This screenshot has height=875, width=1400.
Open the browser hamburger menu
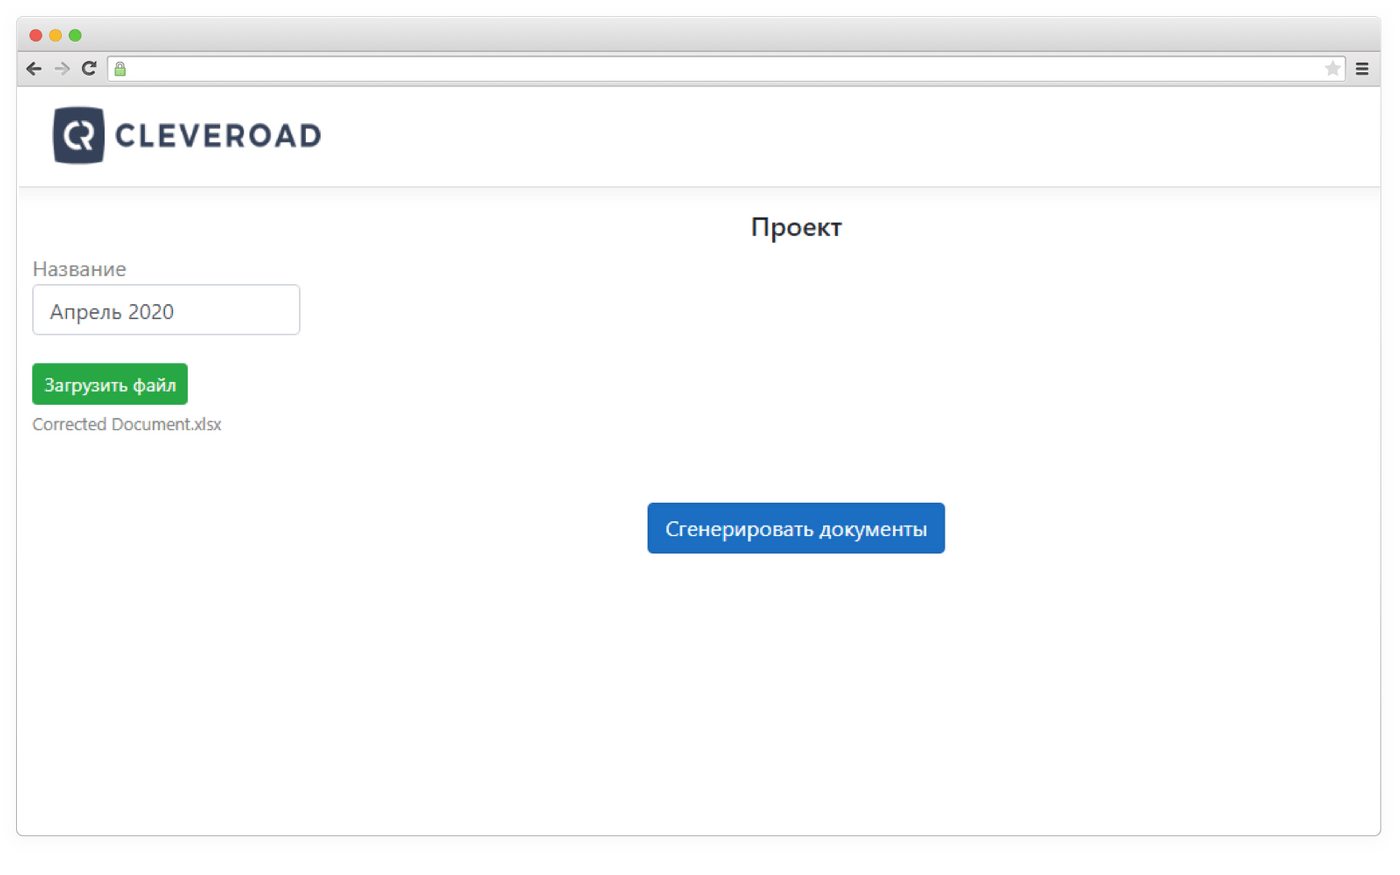point(1362,69)
